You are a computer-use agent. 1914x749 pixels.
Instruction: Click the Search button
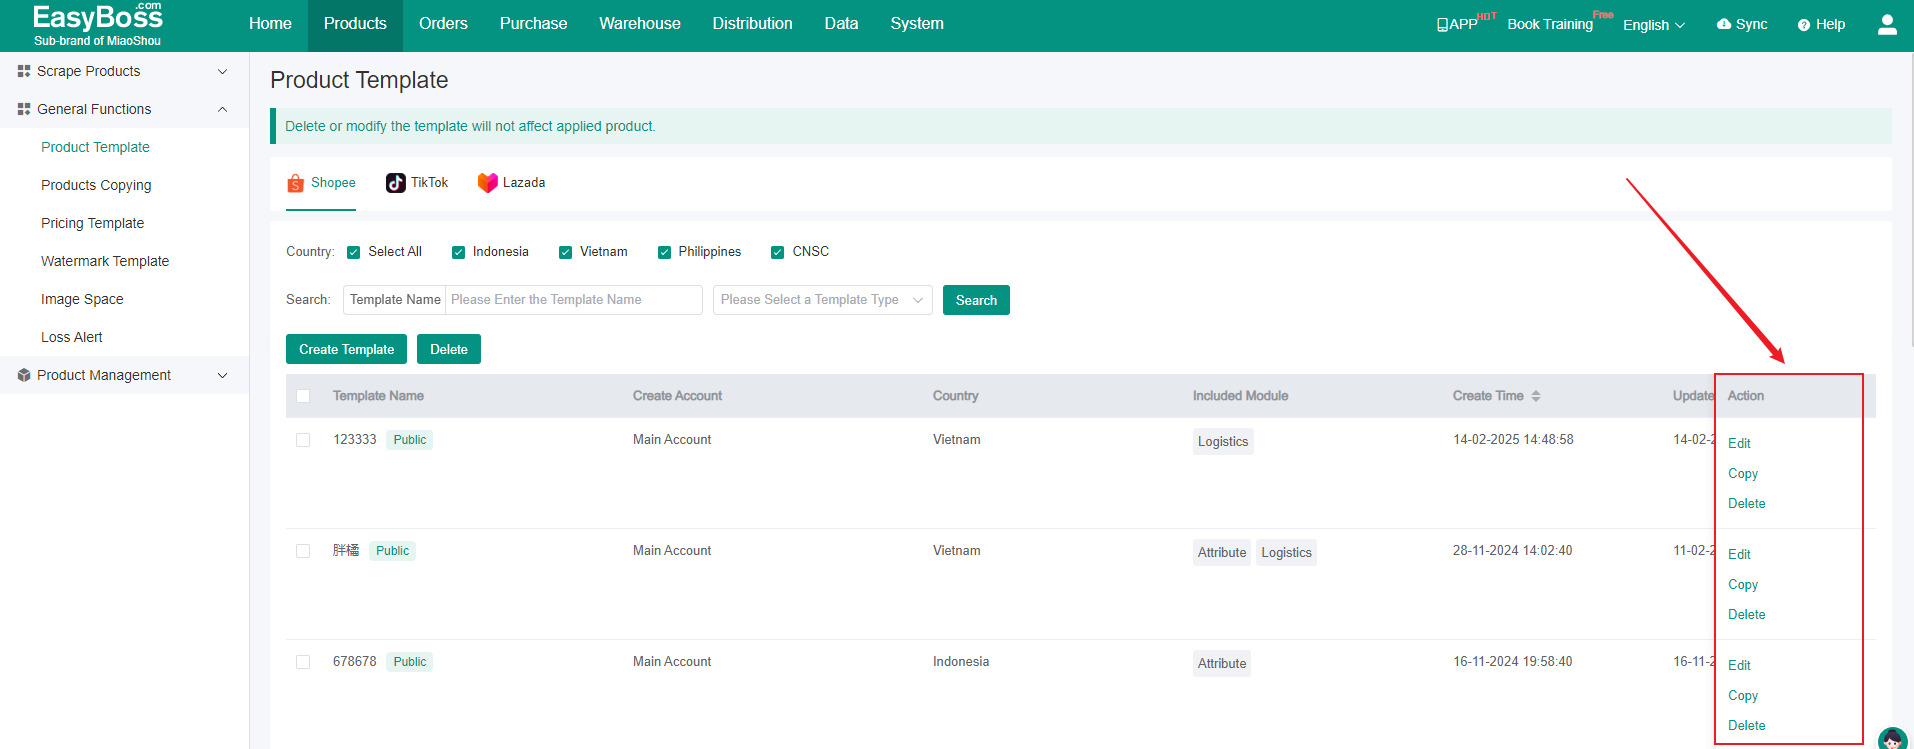pyautogui.click(x=976, y=300)
